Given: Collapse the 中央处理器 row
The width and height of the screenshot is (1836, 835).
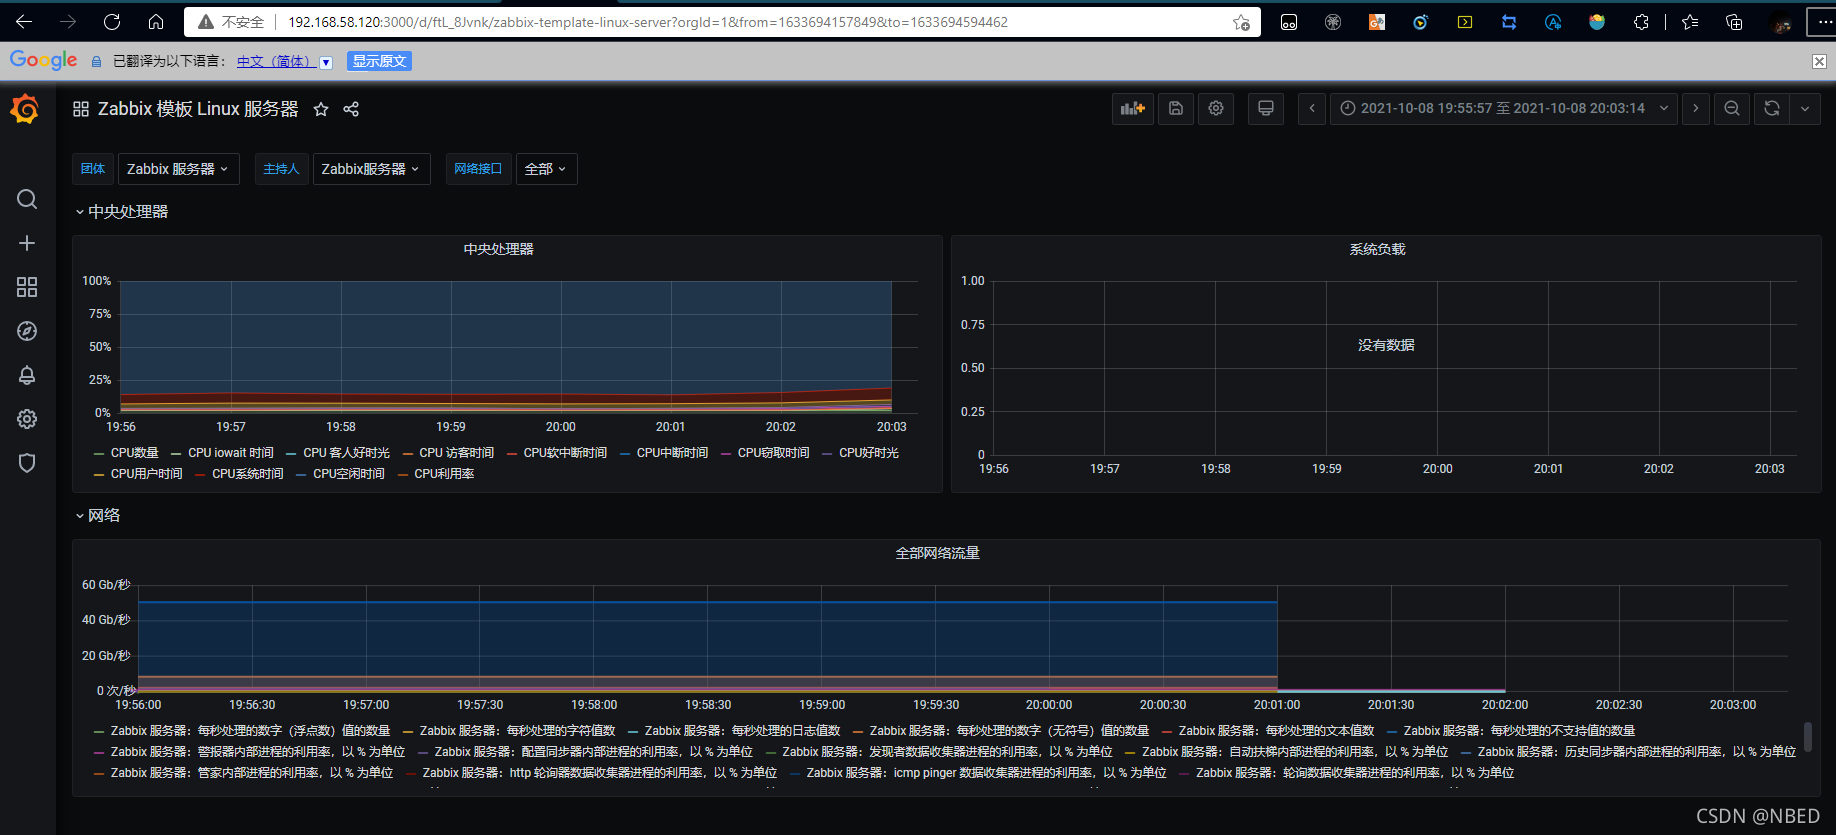Looking at the screenshot, I should 122,212.
